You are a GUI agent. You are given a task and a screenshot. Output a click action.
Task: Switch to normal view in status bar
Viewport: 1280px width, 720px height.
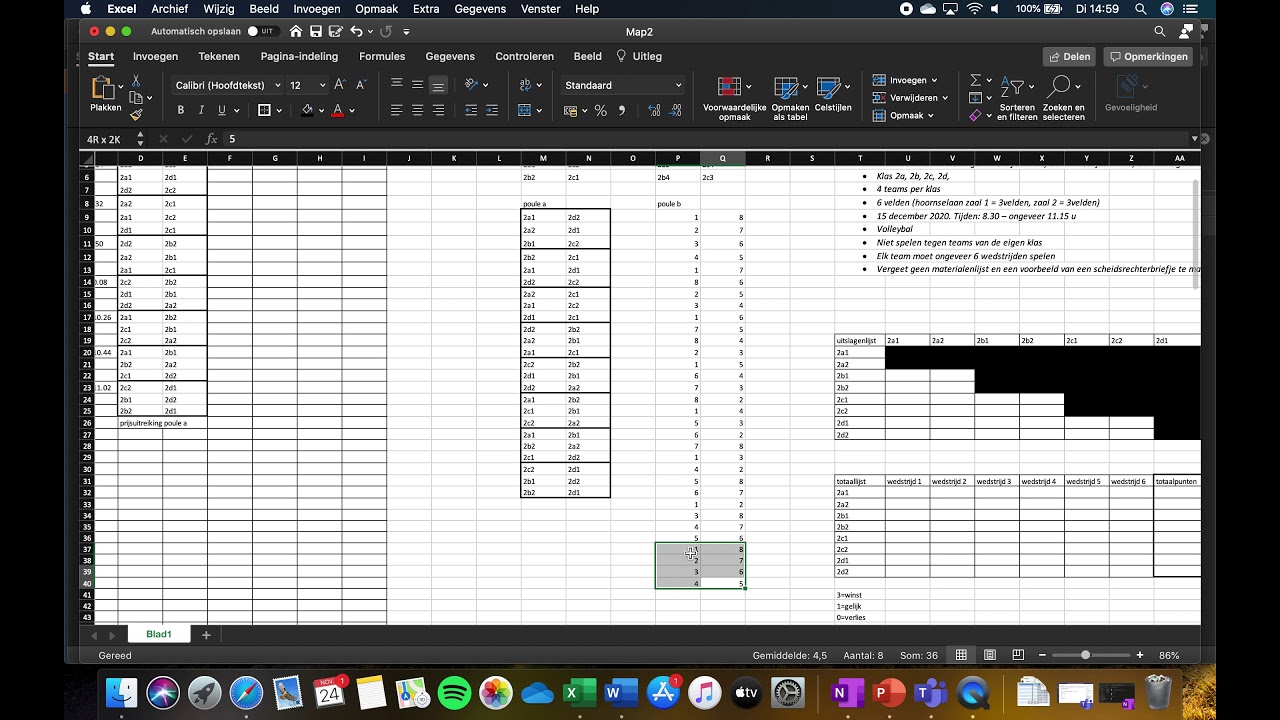[x=961, y=655]
